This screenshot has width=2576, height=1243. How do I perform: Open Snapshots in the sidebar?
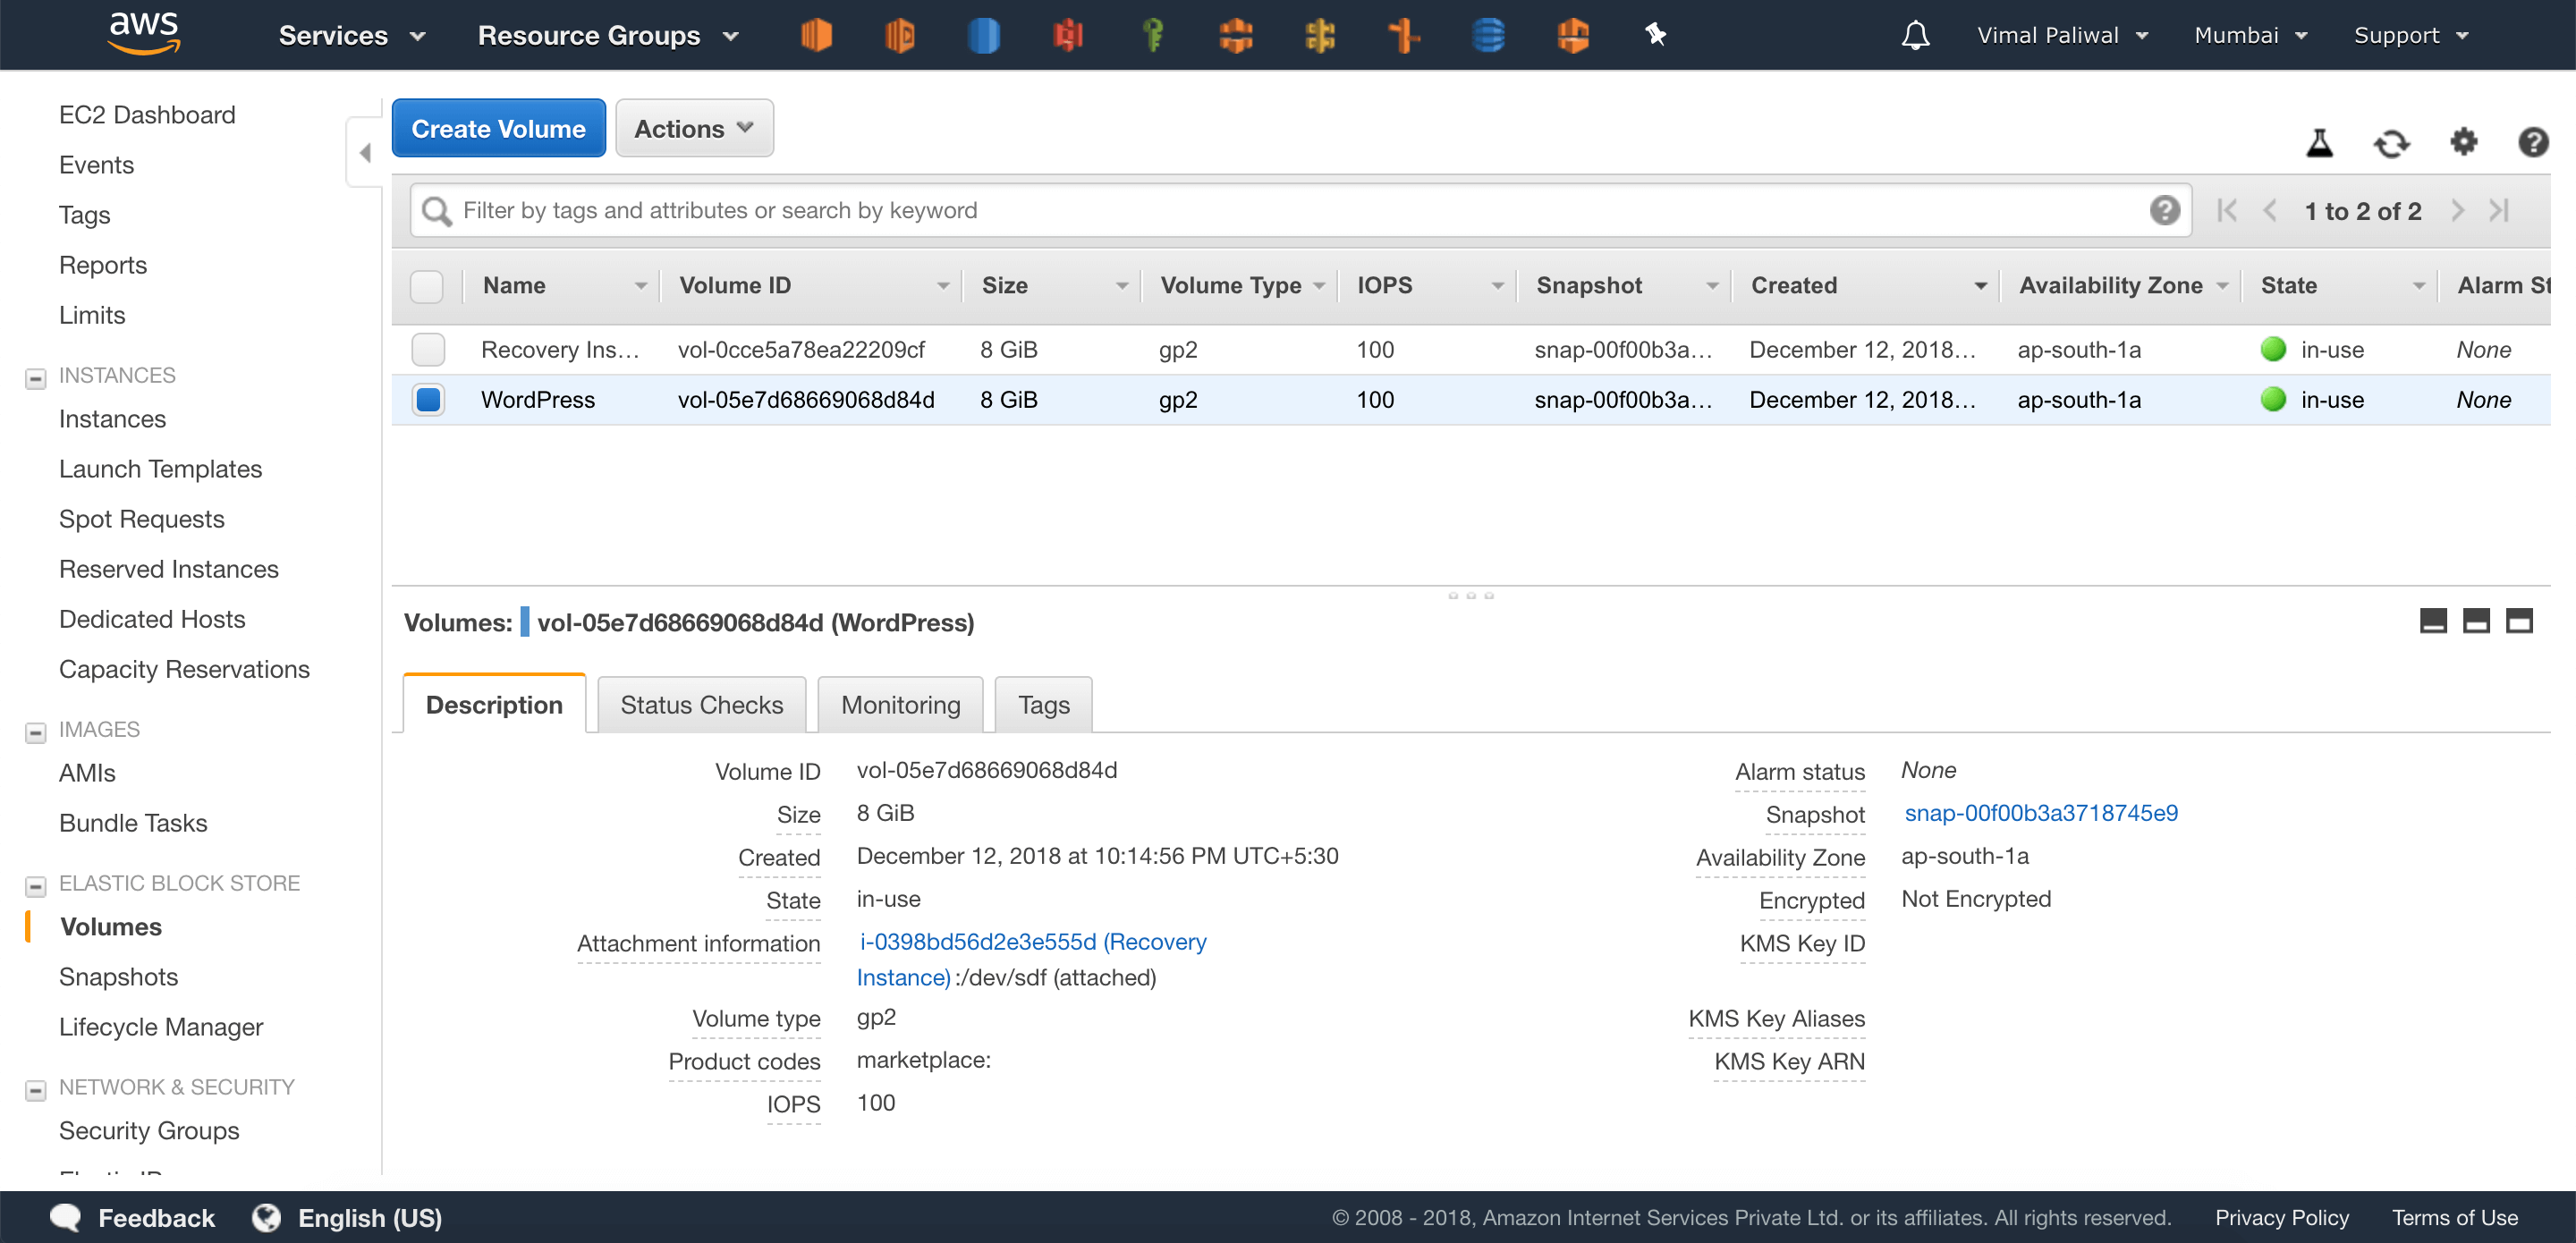click(118, 976)
